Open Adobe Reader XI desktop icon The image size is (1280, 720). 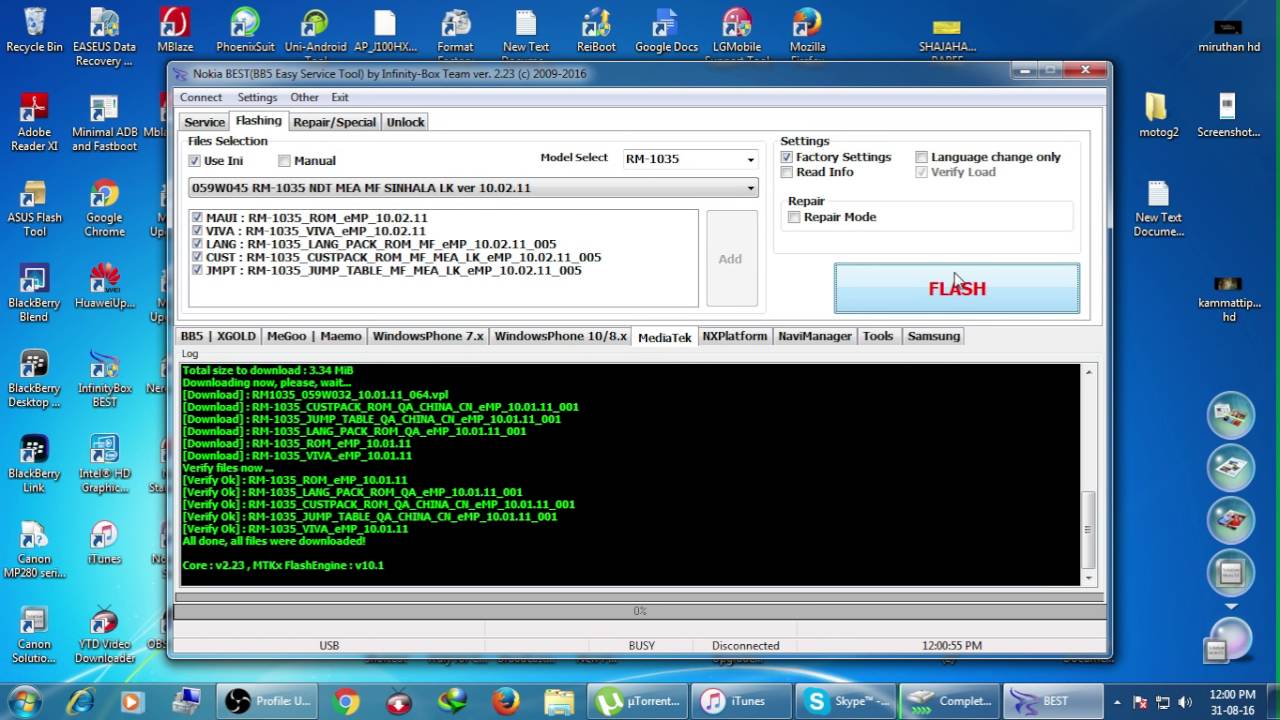click(34, 122)
